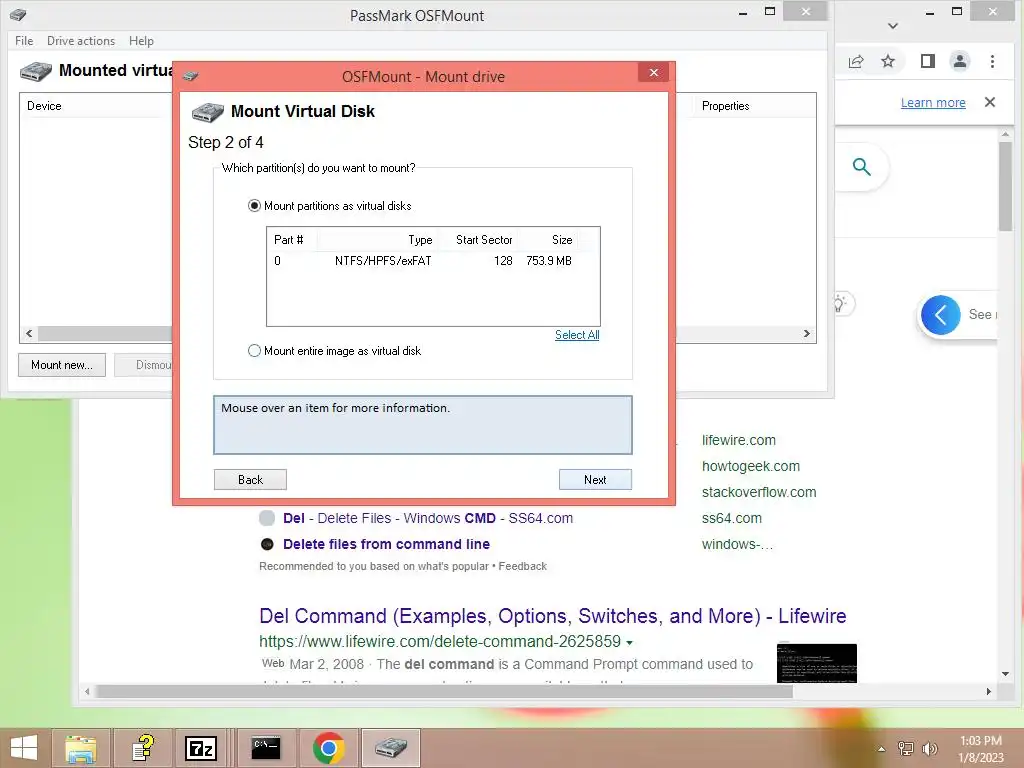The height and width of the screenshot is (768, 1024).
Task: Click the command prompt thumbnail image
Action: 816,663
